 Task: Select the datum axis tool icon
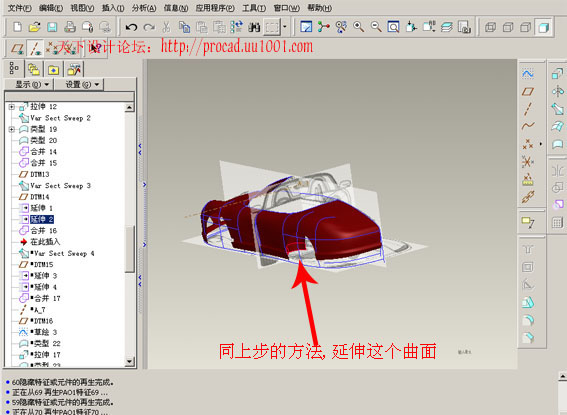coord(528,109)
